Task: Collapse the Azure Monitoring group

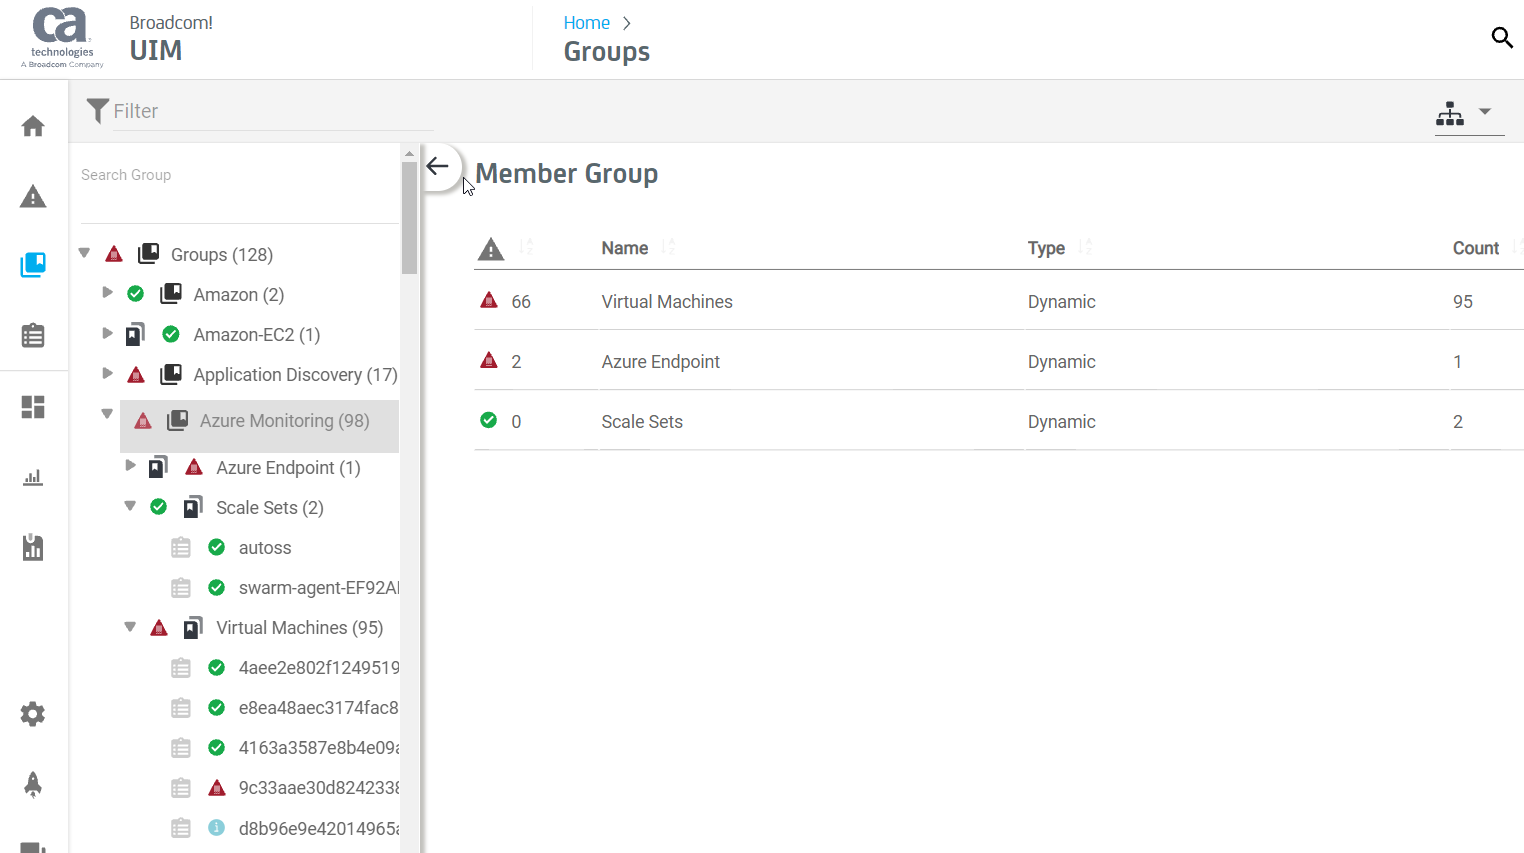Action: pos(107,412)
